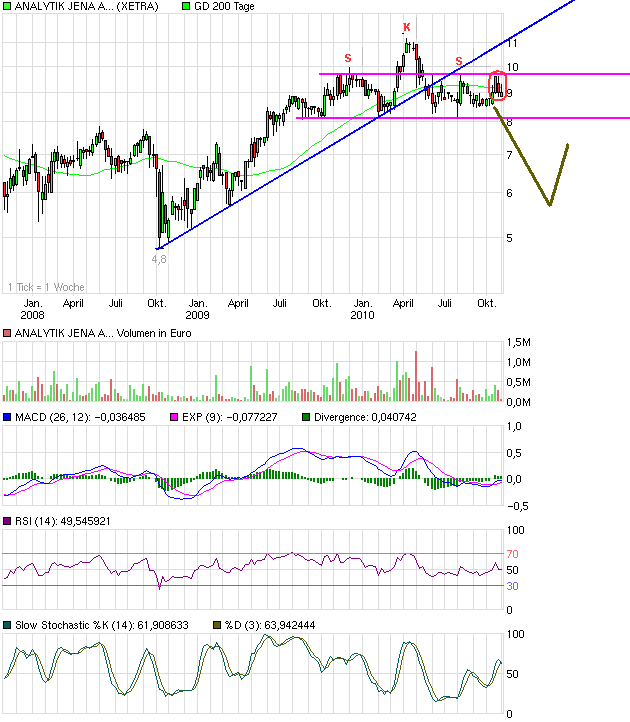Click the teal Slow Stochastic %K legend square

[x=6, y=625]
